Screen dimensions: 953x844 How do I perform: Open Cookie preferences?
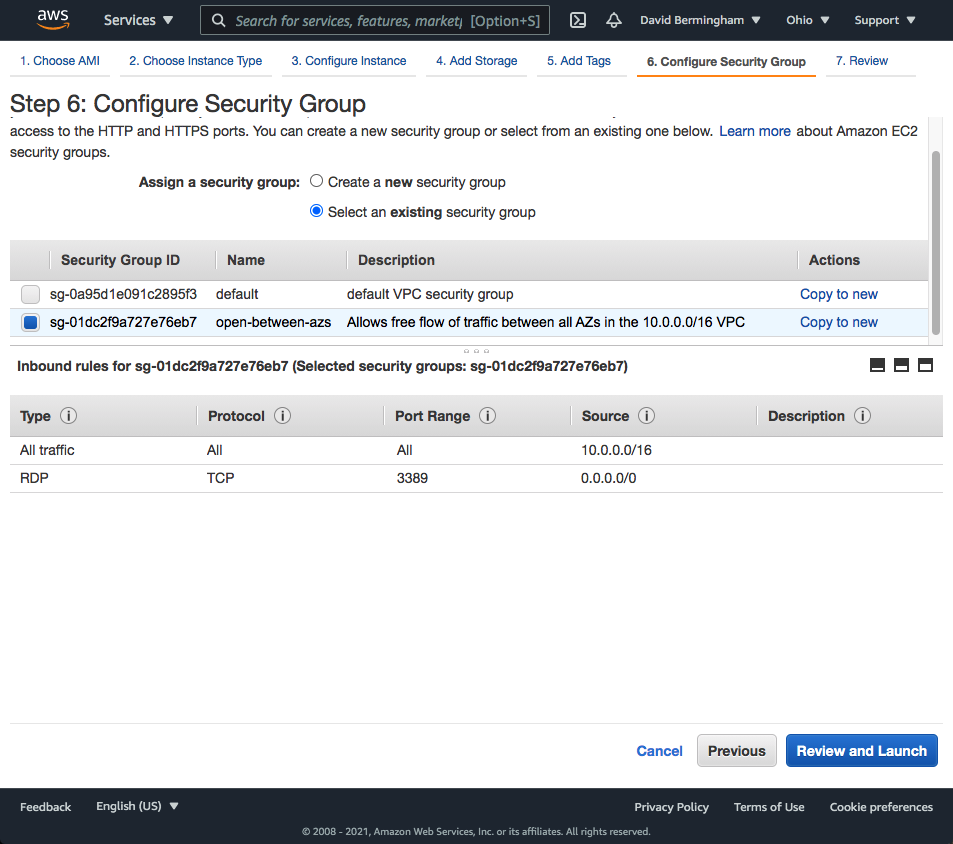click(881, 806)
